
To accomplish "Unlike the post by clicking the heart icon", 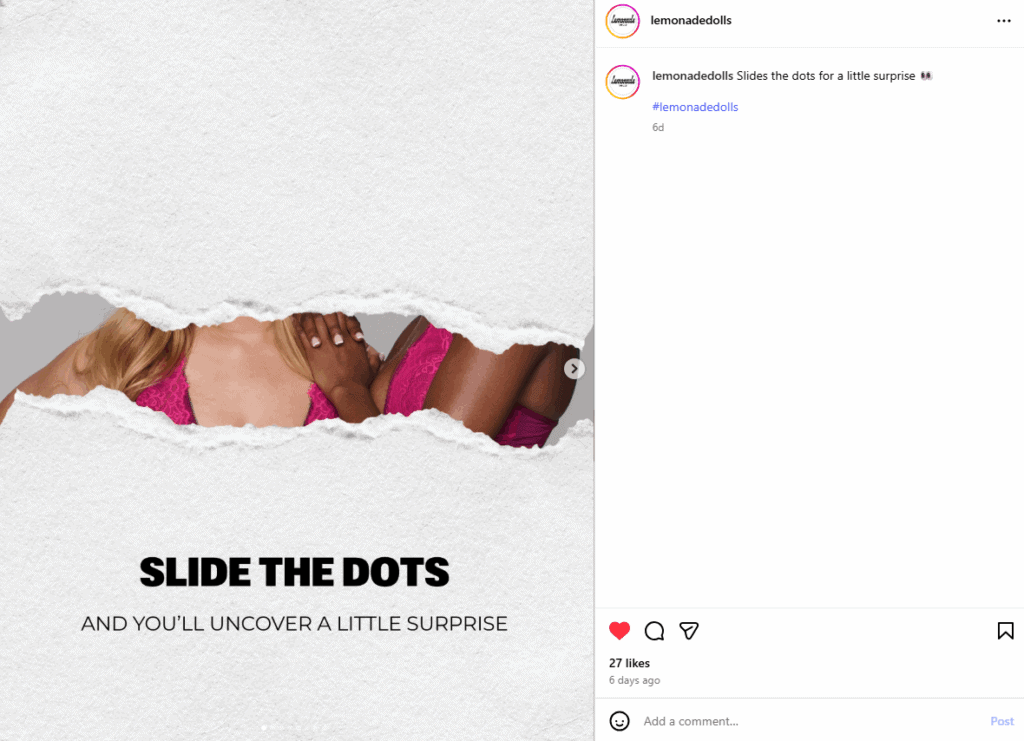I will pyautogui.click(x=619, y=630).
